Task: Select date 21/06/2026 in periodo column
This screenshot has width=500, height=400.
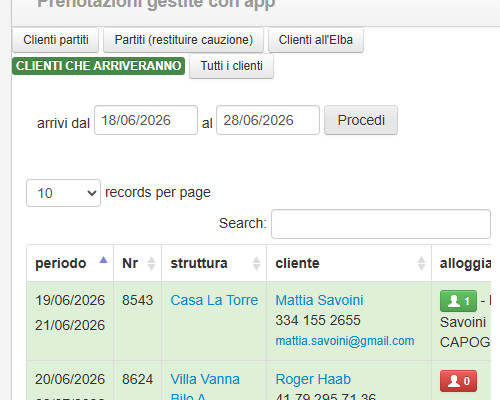Action: point(70,325)
